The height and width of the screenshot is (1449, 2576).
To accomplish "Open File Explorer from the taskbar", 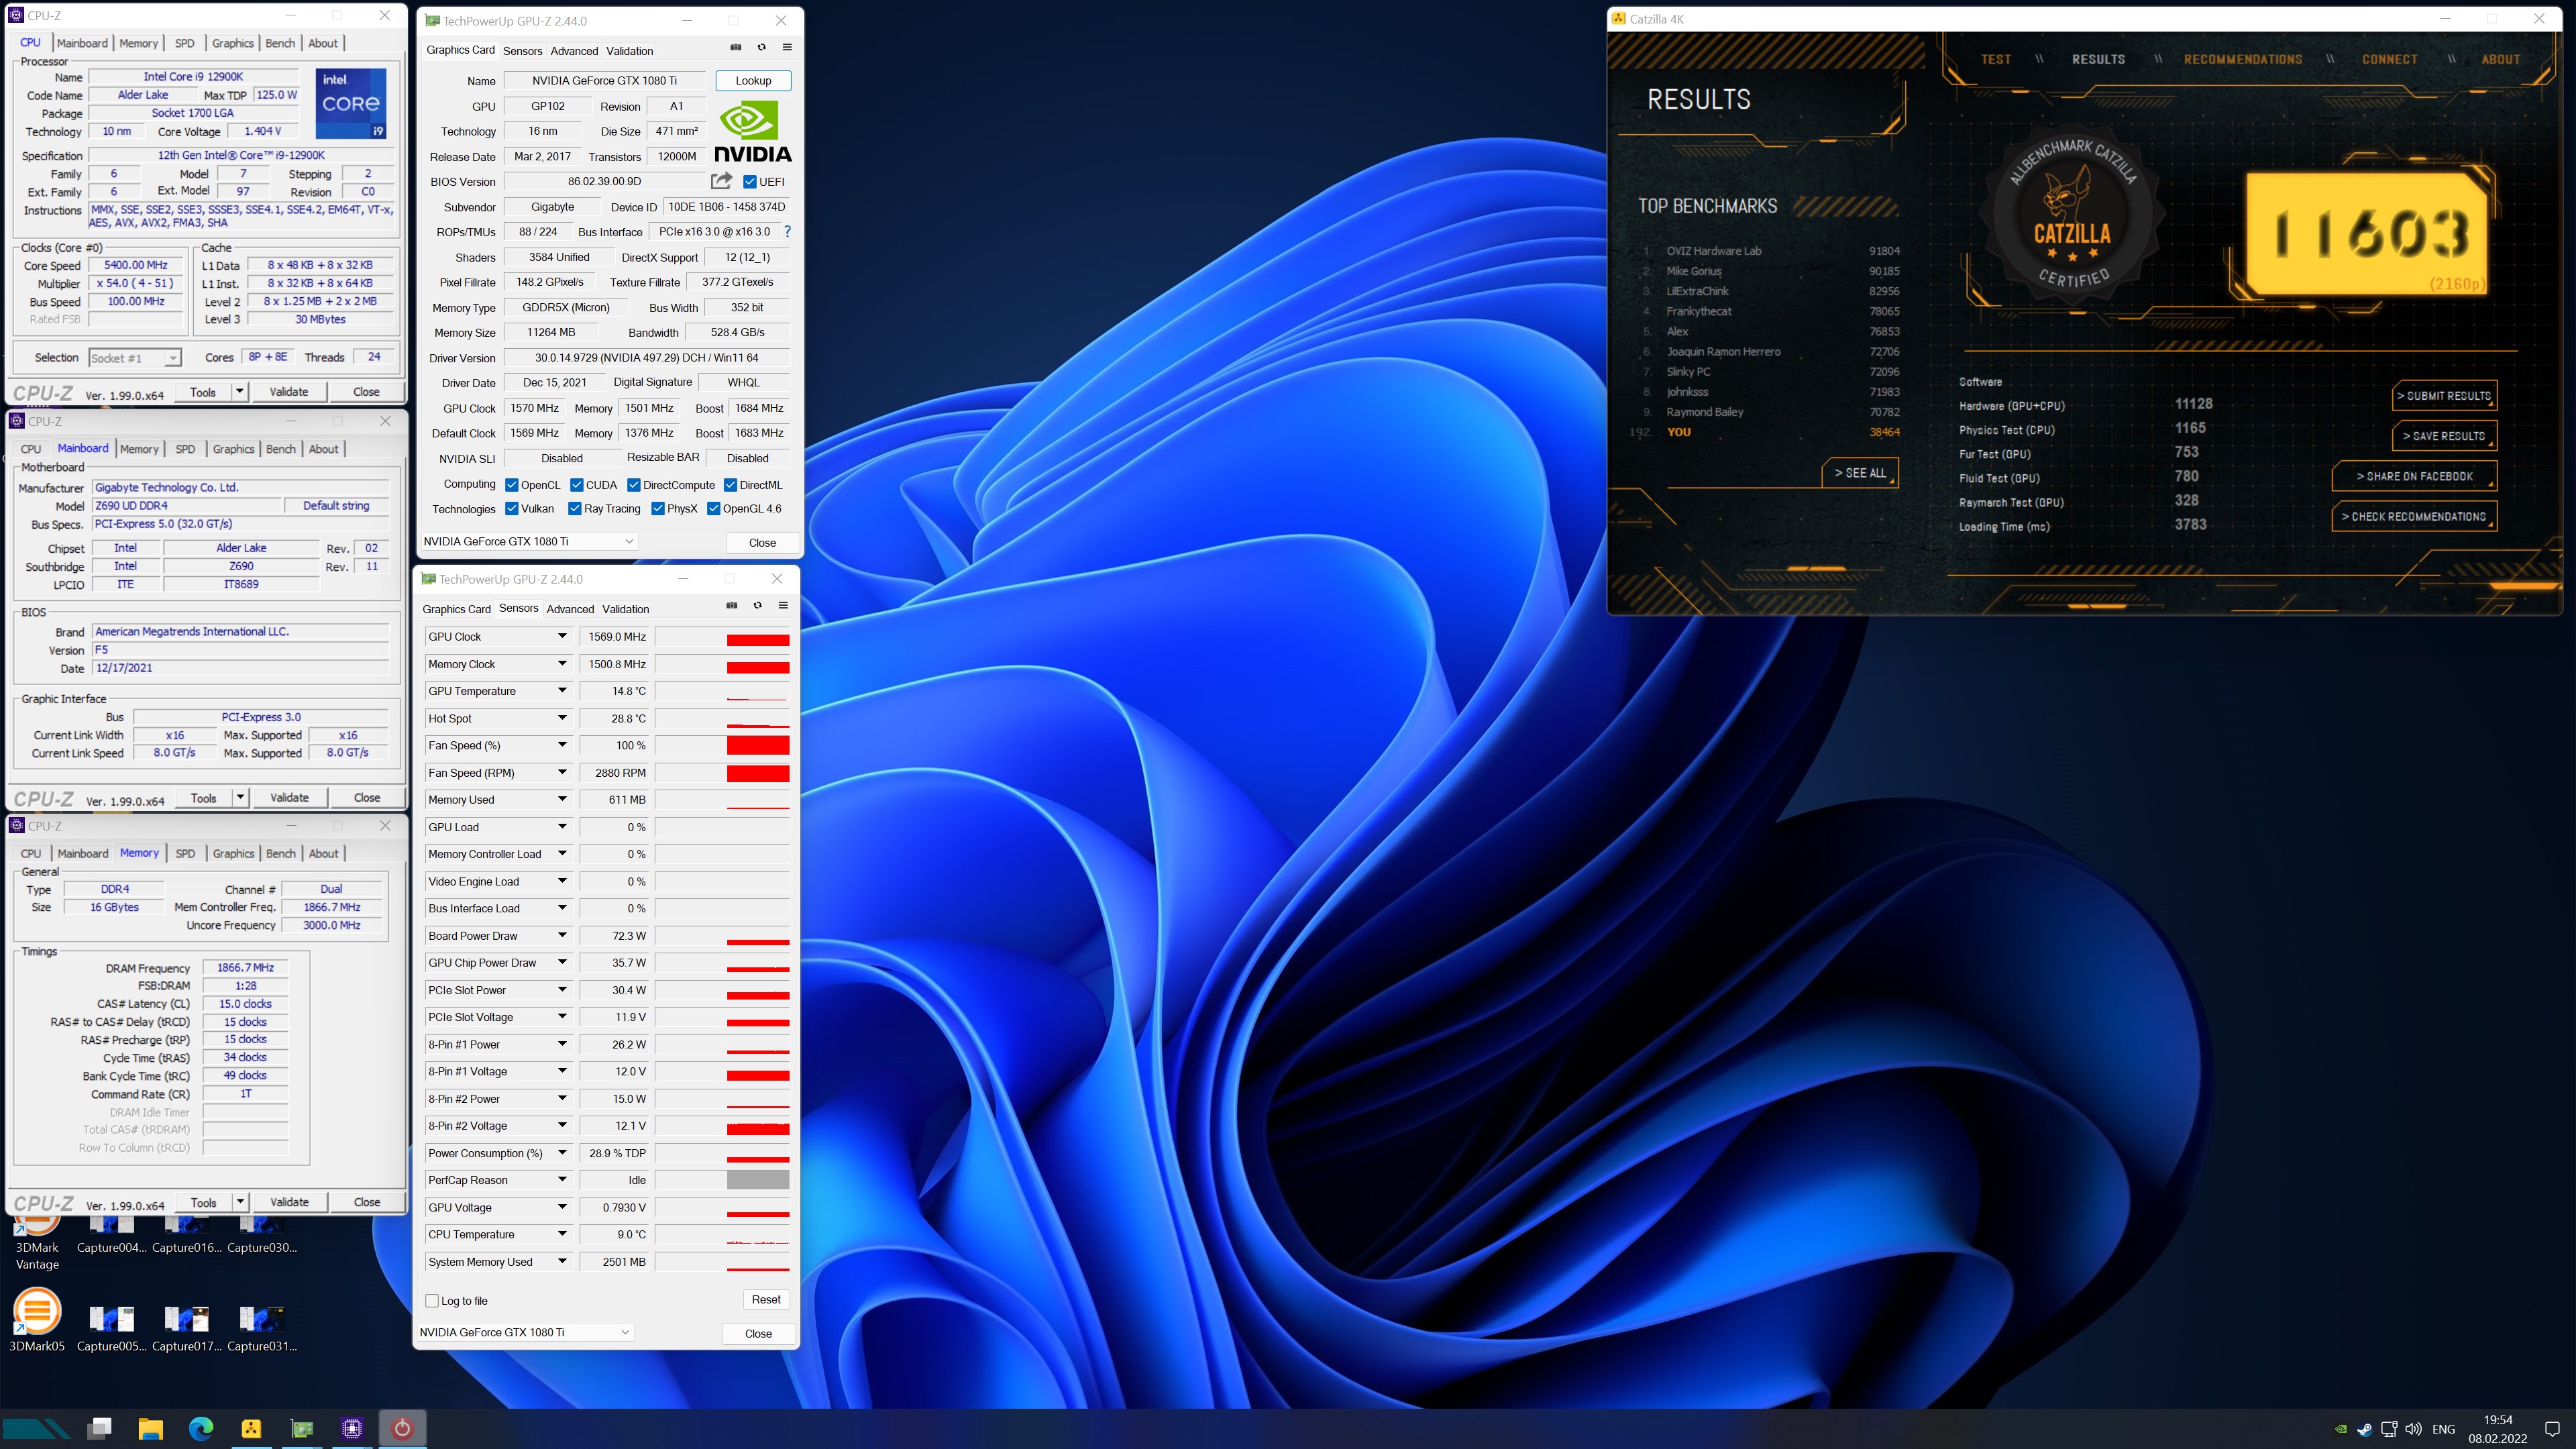I will [150, 1429].
